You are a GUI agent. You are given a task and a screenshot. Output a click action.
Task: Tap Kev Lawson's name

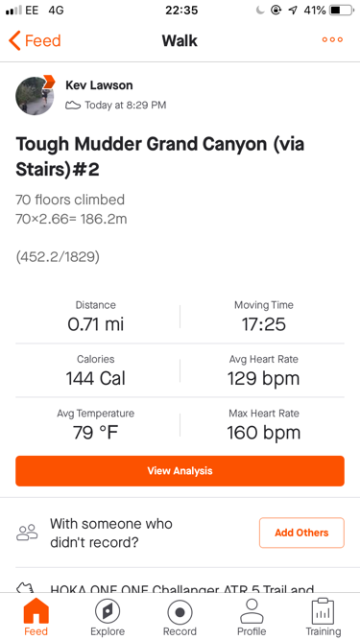(x=99, y=85)
